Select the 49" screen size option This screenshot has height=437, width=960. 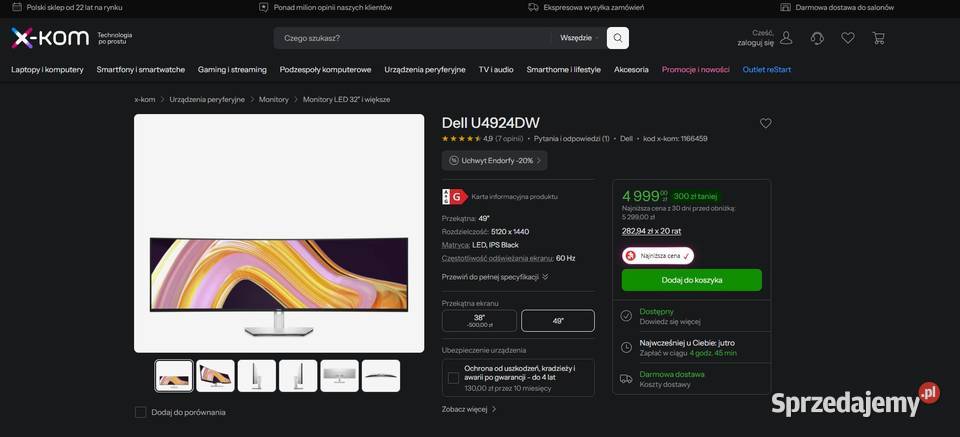(x=558, y=321)
